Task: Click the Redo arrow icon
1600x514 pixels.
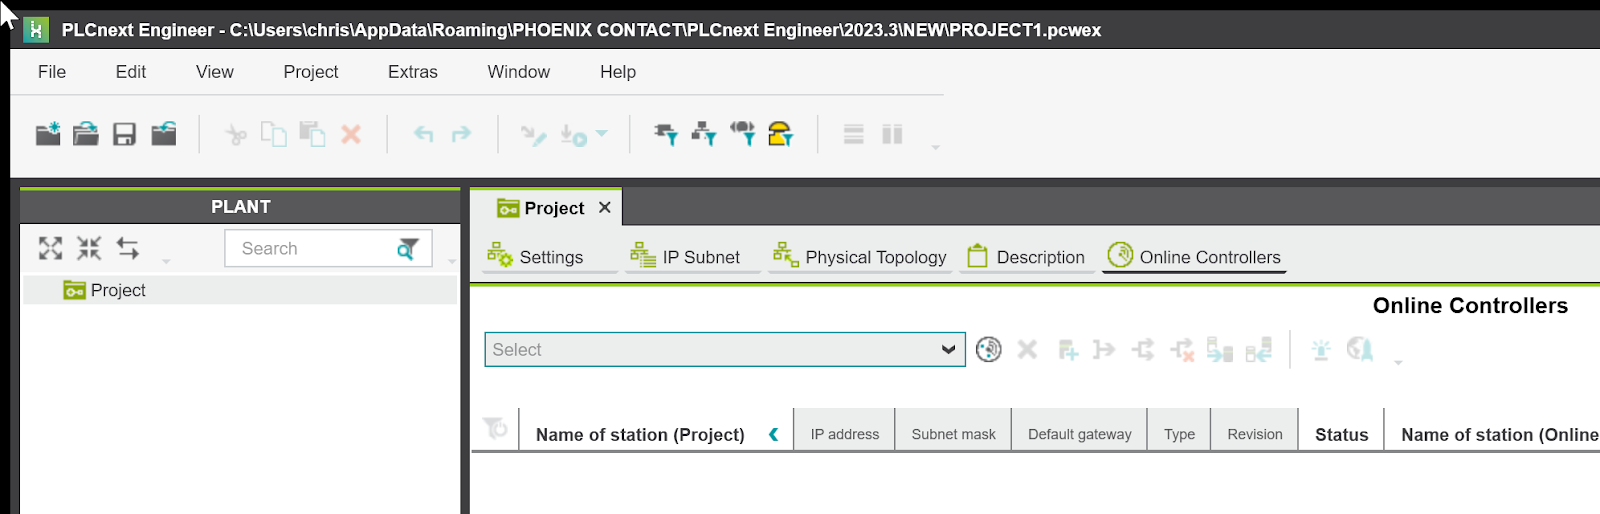Action: [x=461, y=134]
